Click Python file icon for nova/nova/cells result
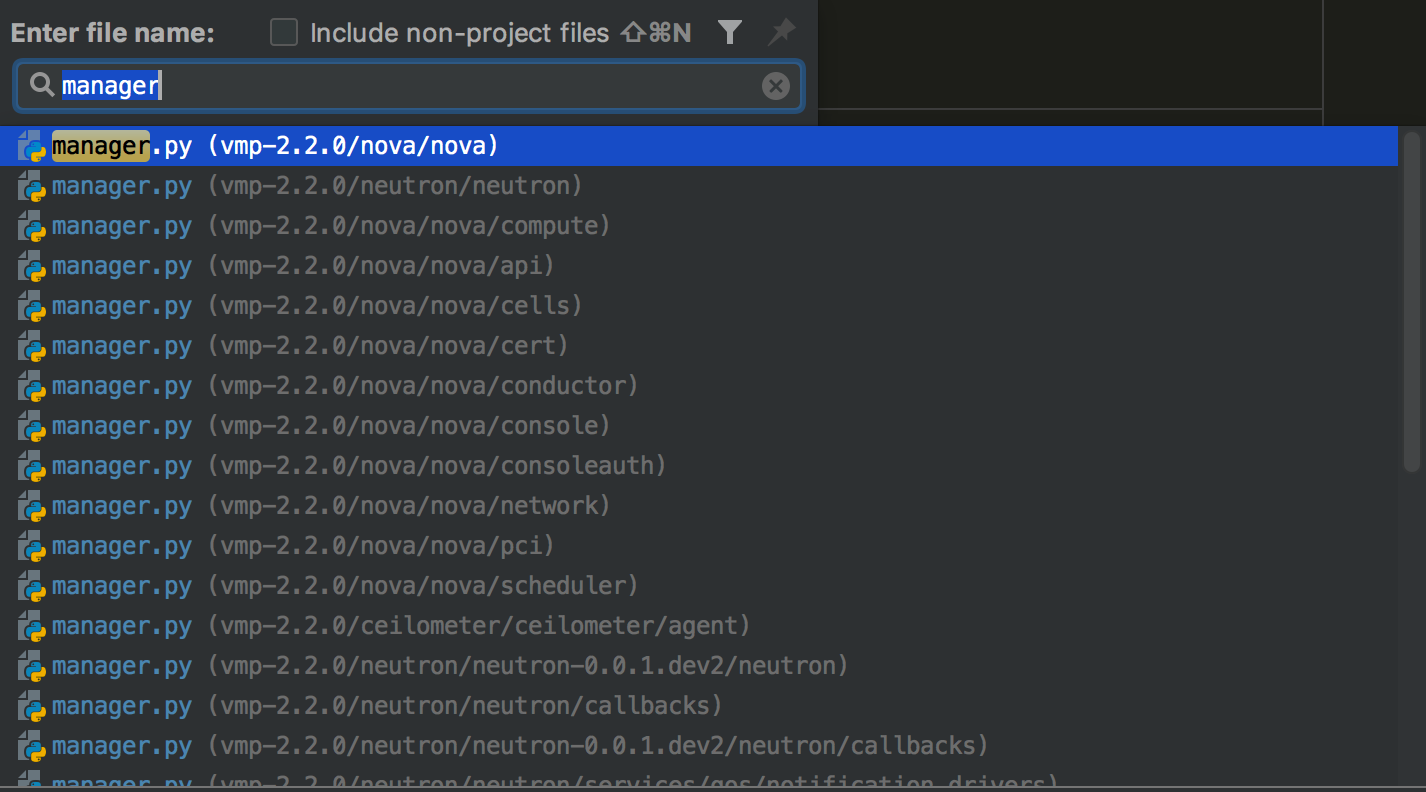 [x=32, y=306]
